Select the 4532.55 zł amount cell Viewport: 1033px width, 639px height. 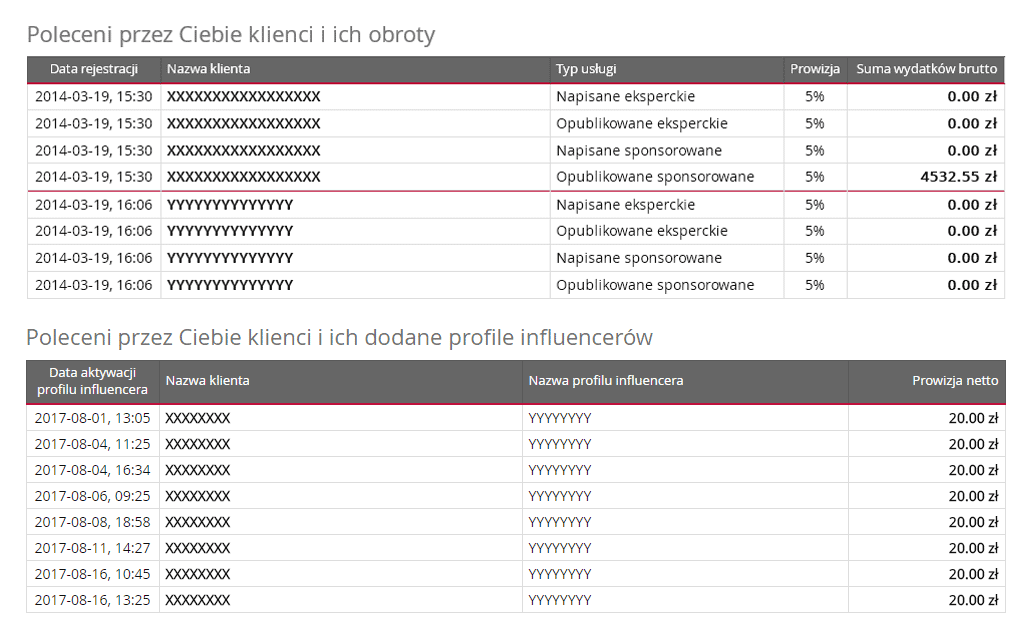point(959,177)
